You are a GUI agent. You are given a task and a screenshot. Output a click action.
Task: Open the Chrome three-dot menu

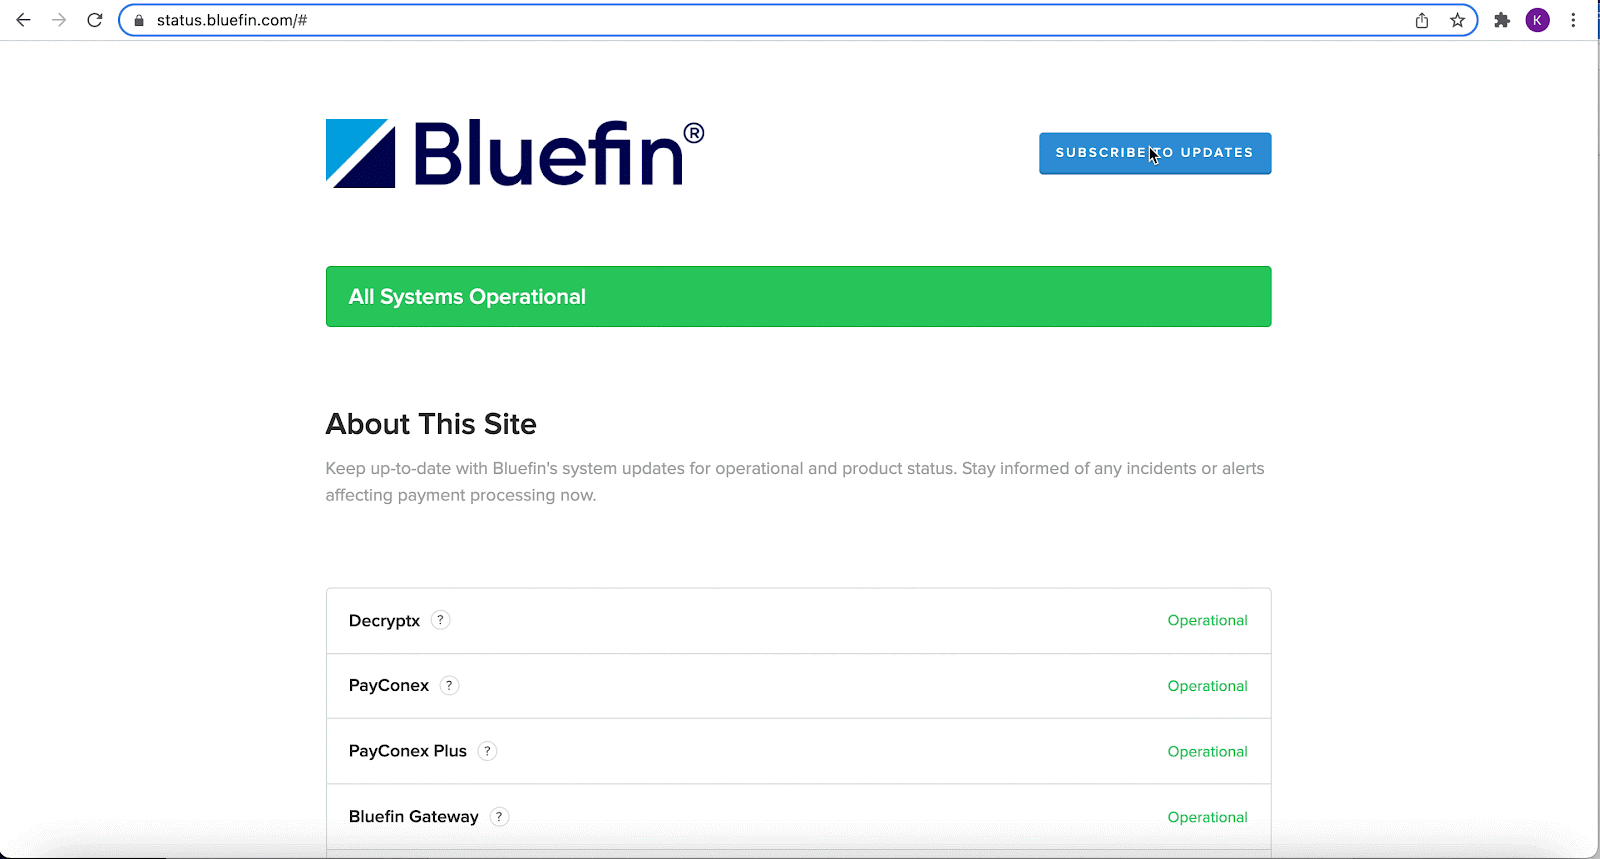(1573, 20)
